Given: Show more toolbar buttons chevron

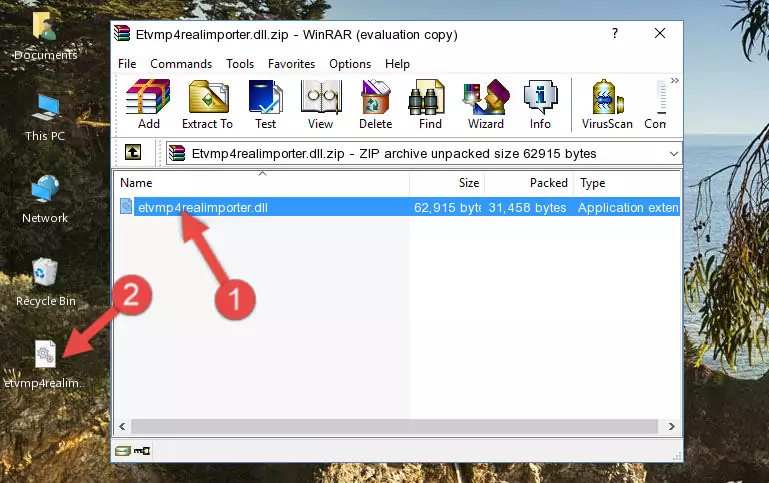Looking at the screenshot, I should click(675, 80).
